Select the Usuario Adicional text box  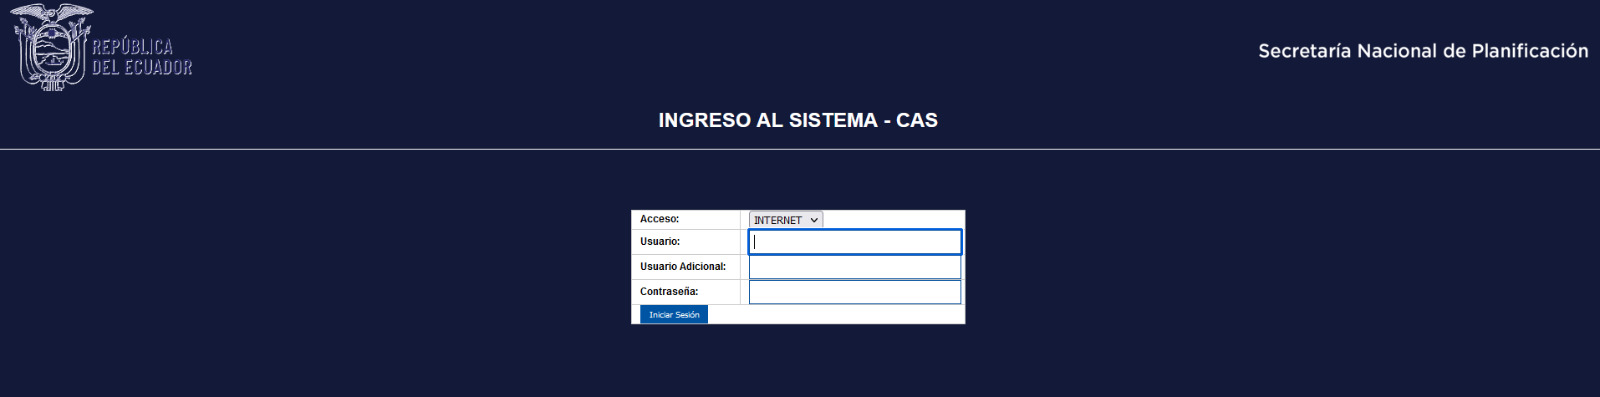855,267
